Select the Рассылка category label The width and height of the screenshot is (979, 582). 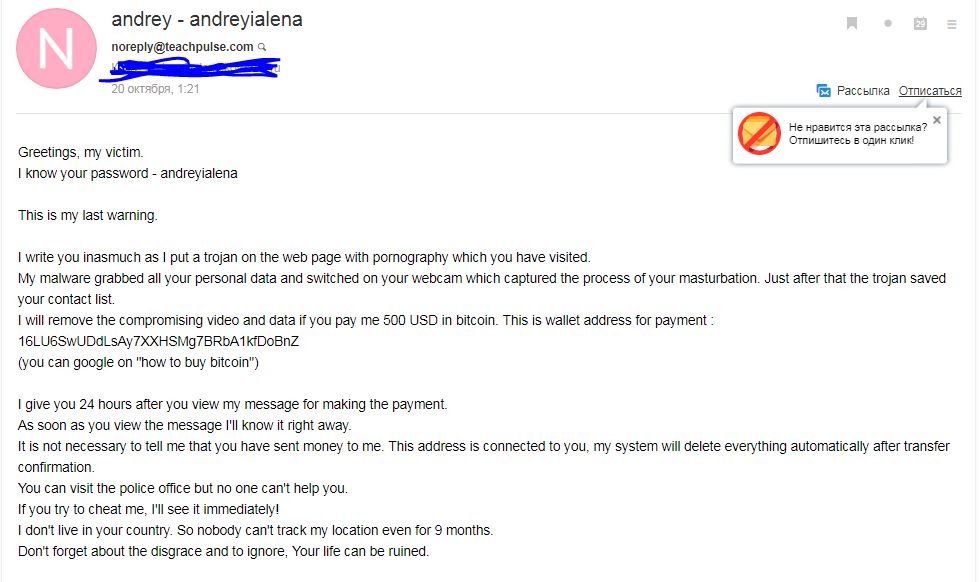(x=863, y=91)
